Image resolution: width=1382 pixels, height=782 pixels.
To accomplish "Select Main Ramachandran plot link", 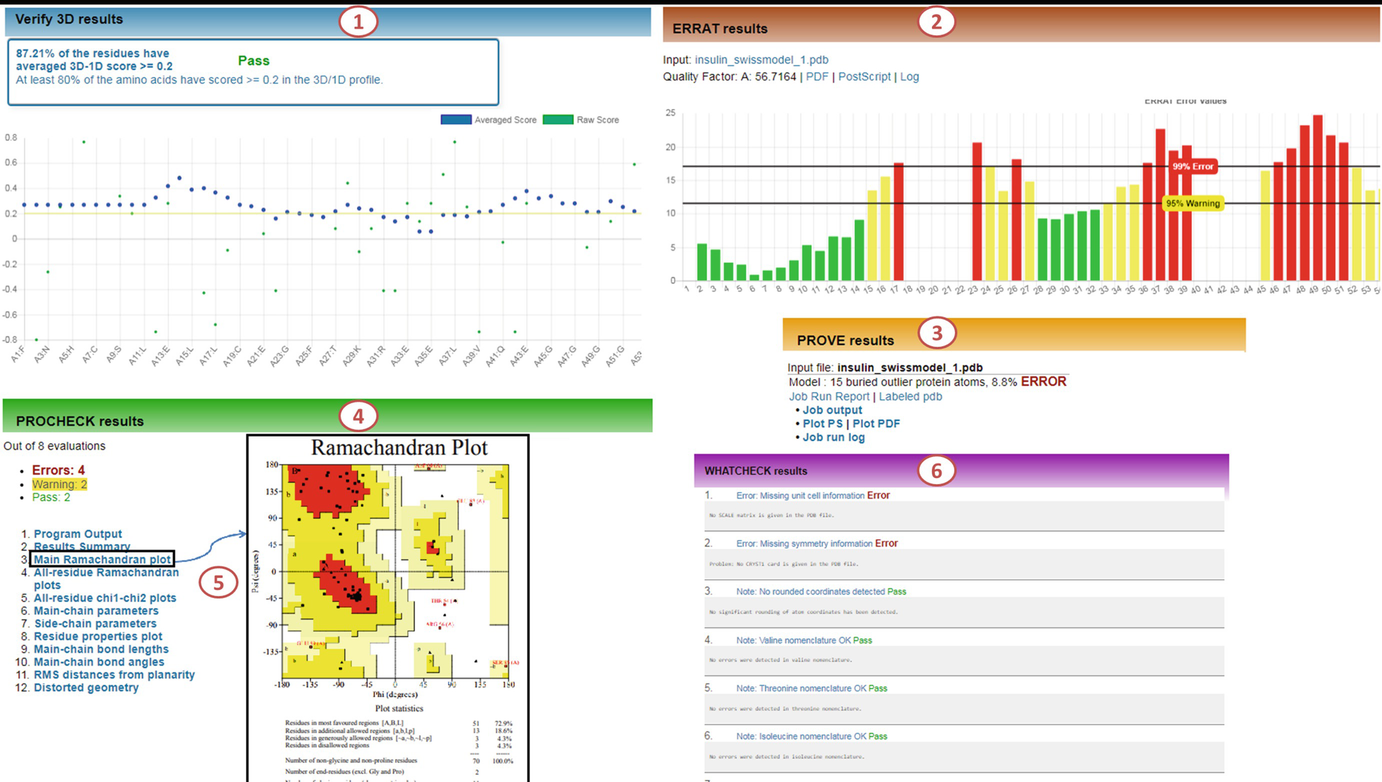I will tap(102, 559).
